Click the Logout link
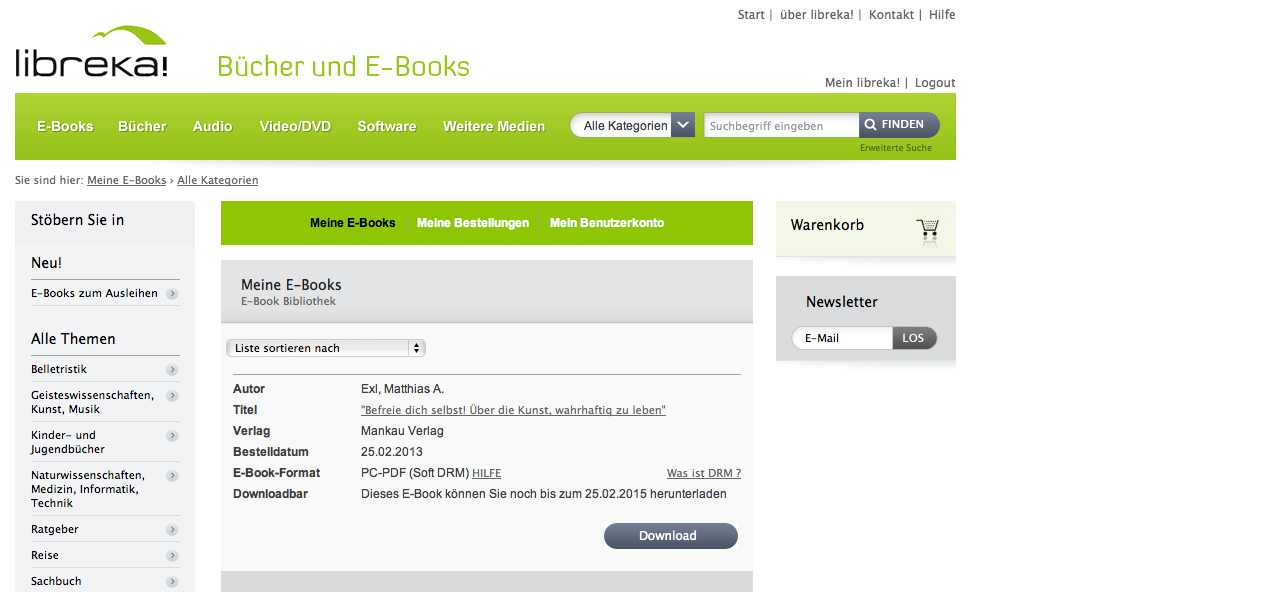Viewport: 1279px width, 592px height. 935,83
